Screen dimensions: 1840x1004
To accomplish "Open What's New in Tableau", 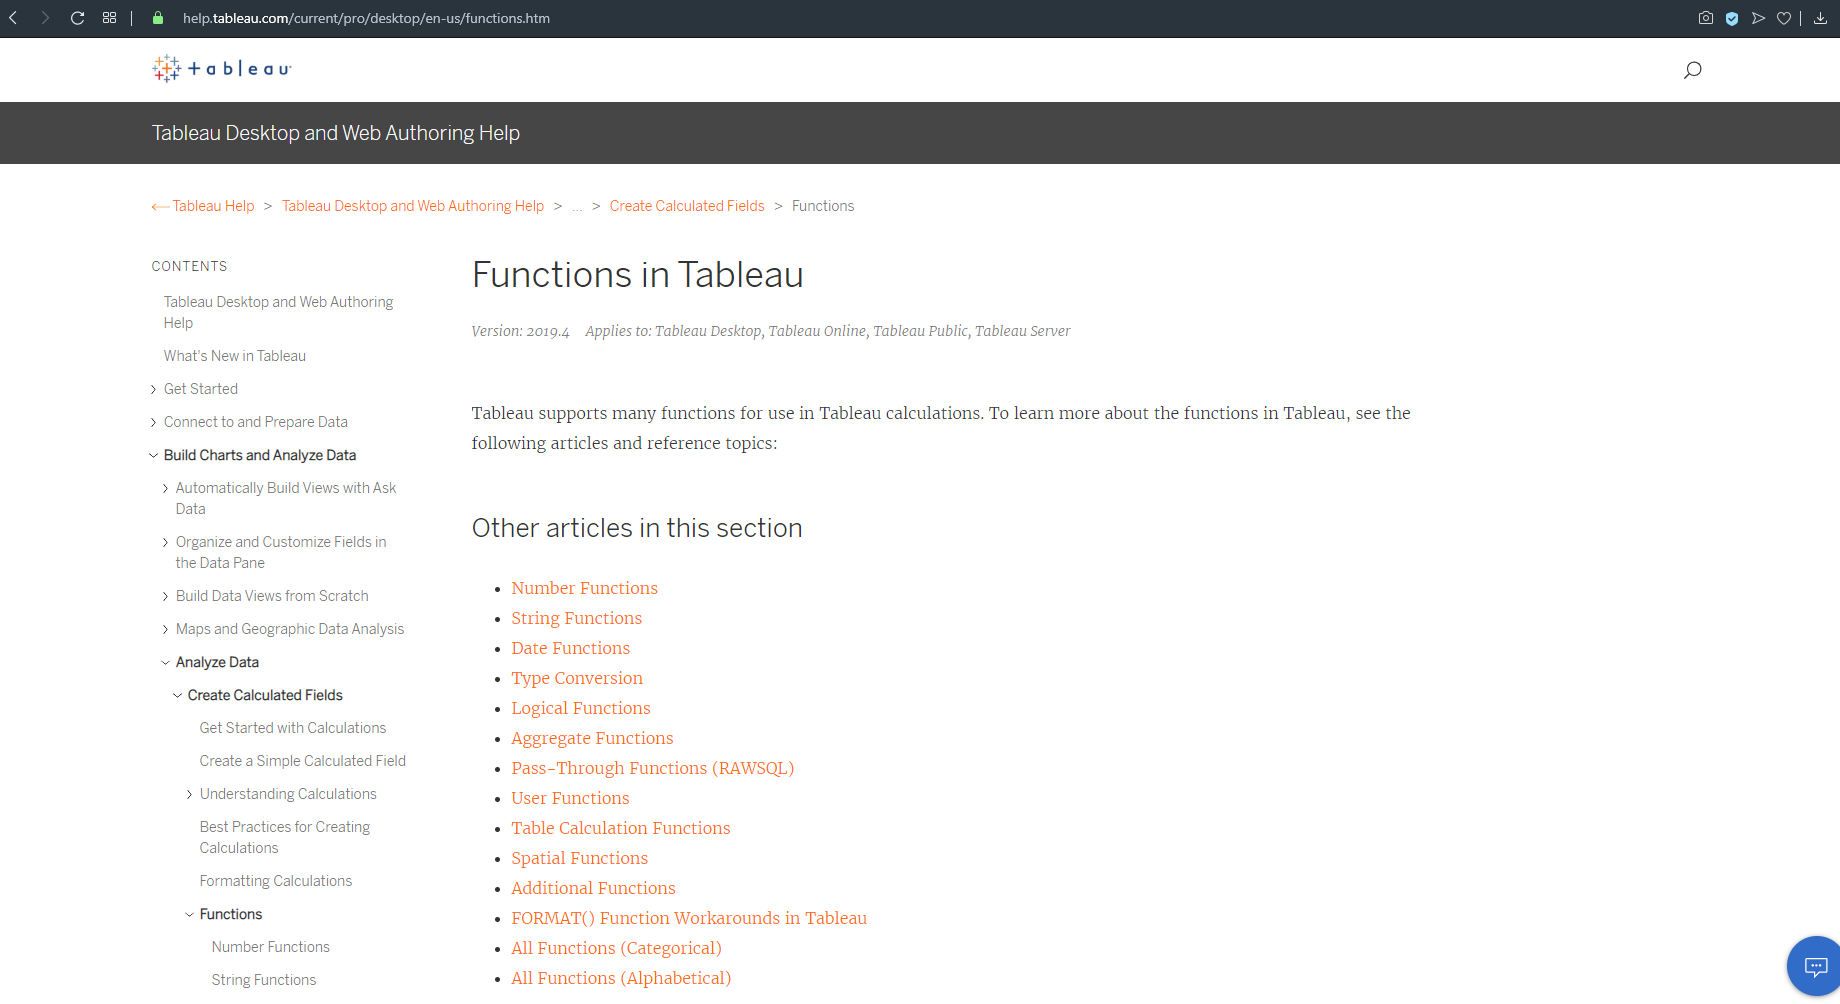I will point(234,356).
